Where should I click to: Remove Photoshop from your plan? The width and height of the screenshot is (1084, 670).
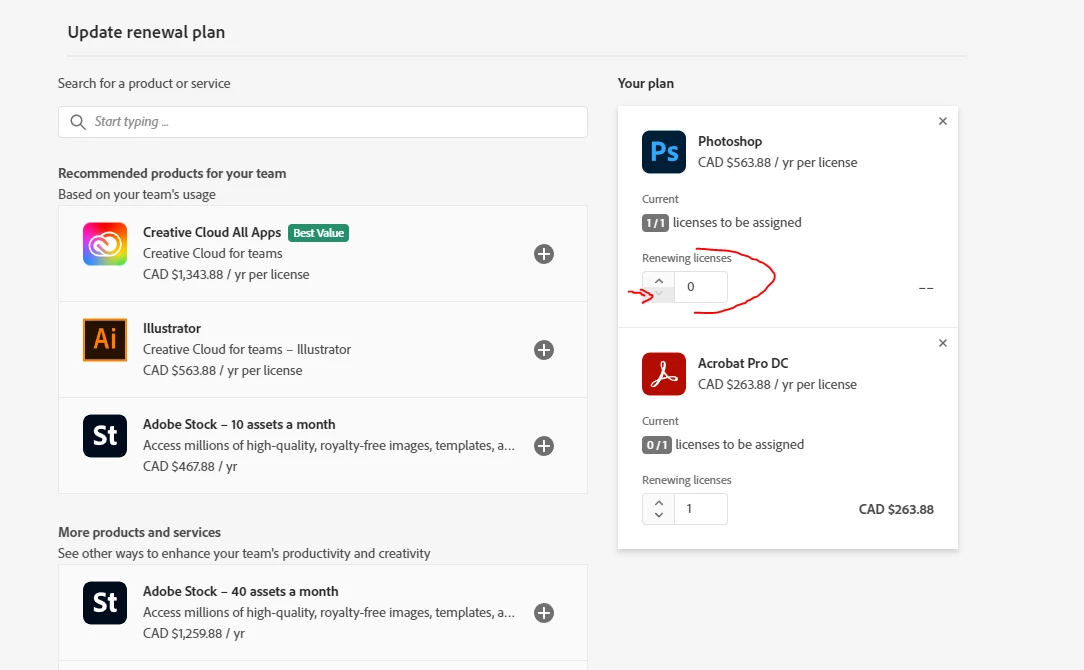942,121
